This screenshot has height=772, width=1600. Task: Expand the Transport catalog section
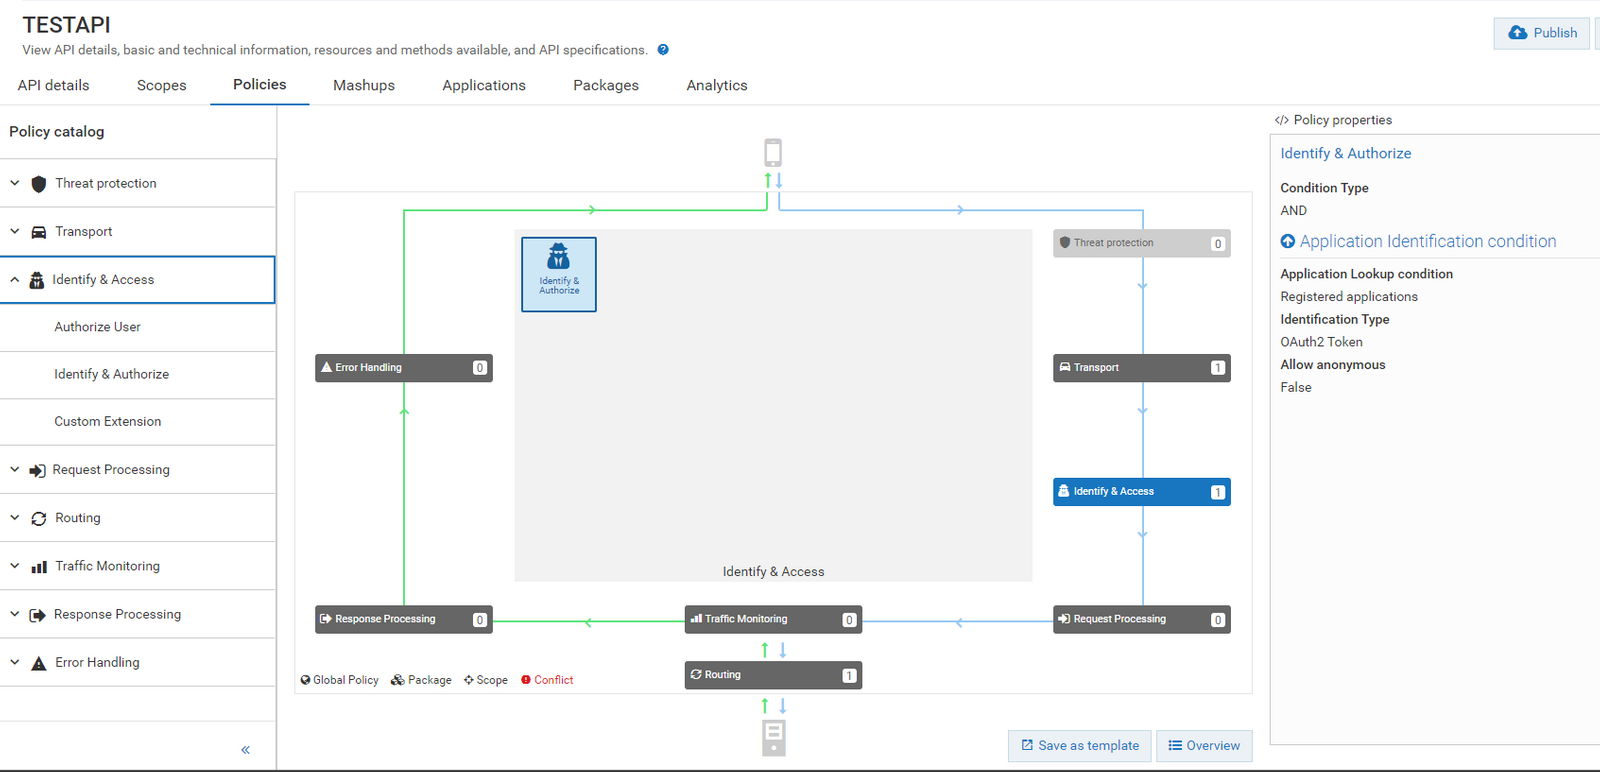[x=15, y=231]
